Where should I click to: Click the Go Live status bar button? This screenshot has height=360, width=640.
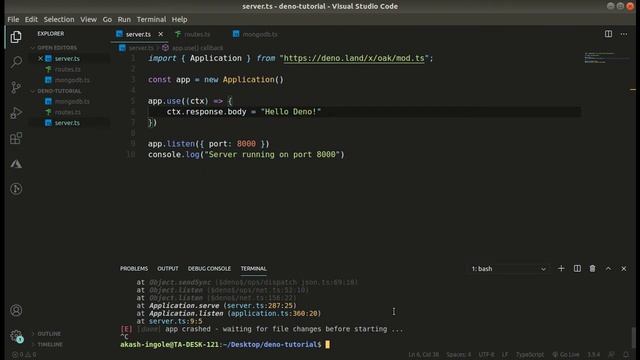click(566, 355)
